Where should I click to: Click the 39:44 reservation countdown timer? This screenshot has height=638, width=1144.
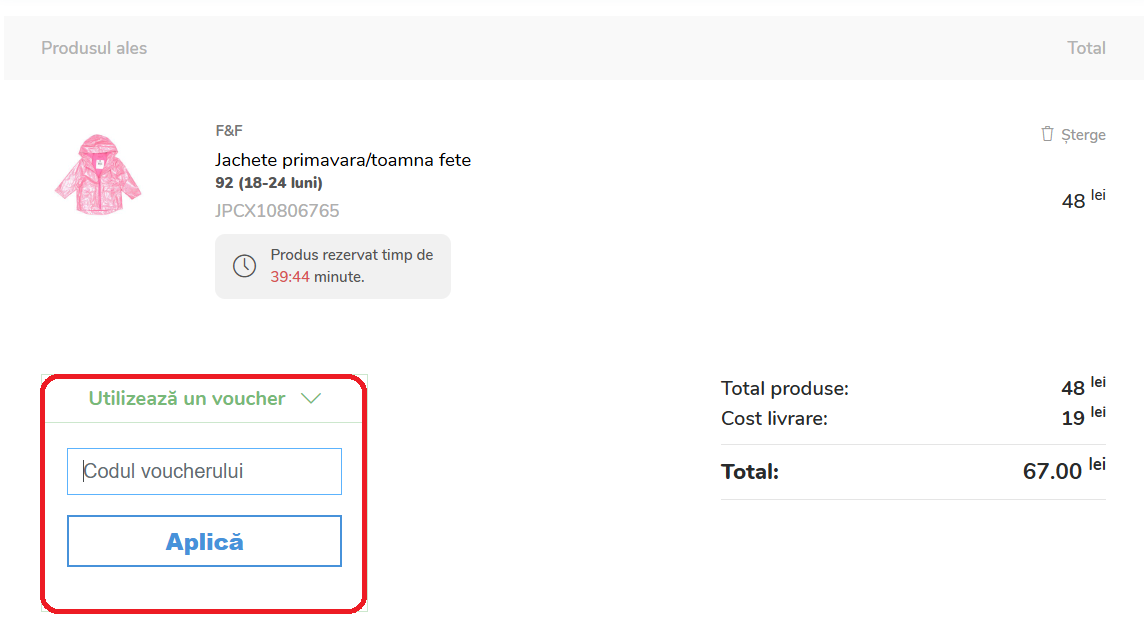click(290, 276)
